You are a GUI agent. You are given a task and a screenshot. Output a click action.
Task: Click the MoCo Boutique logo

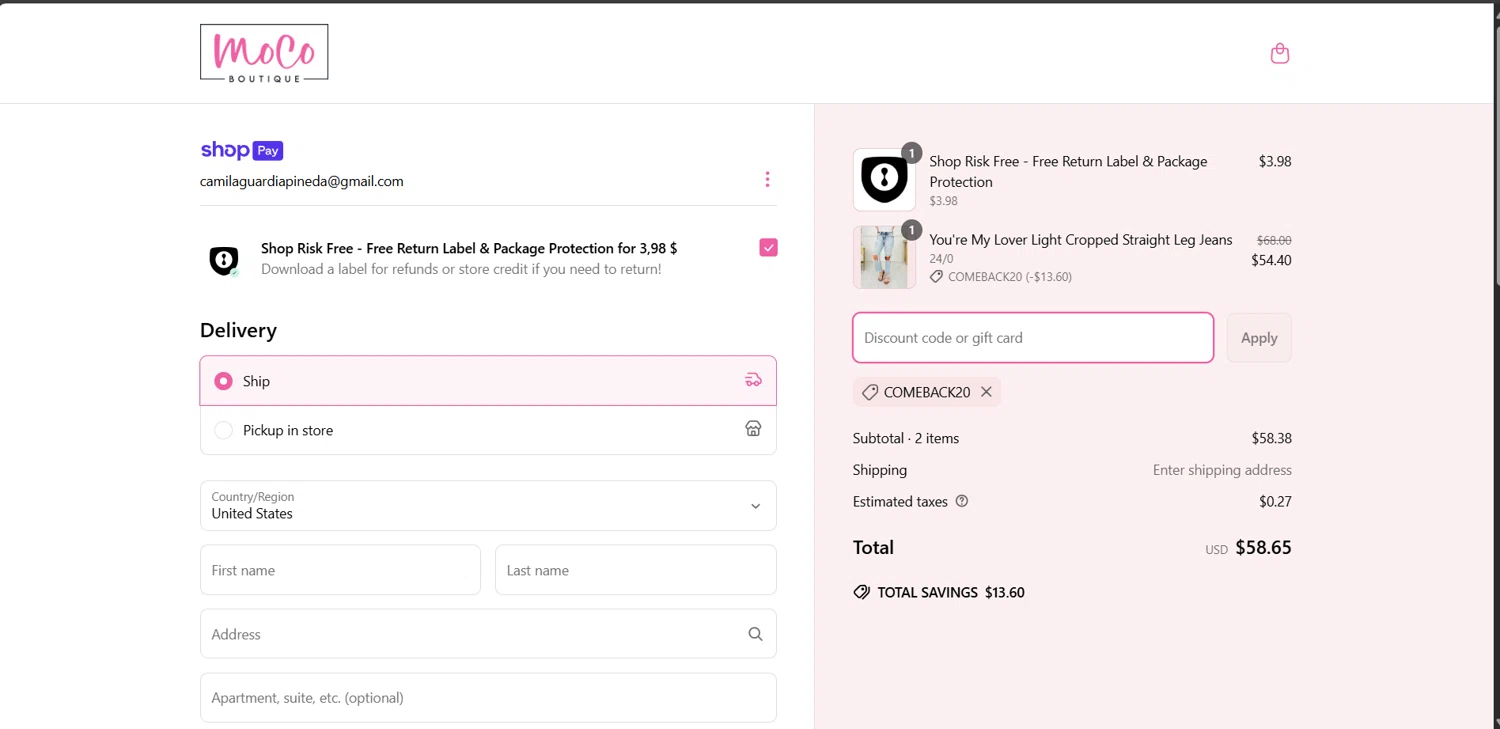click(264, 53)
